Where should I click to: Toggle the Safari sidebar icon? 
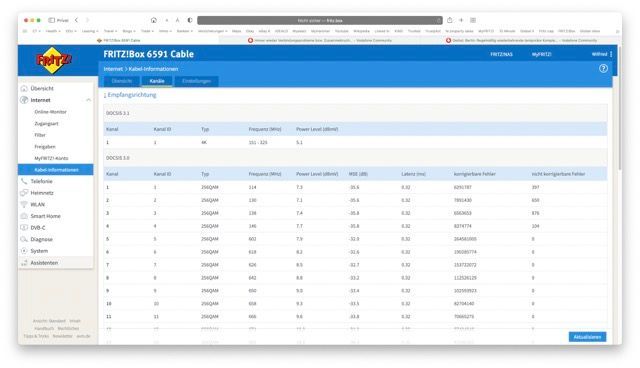pos(51,20)
